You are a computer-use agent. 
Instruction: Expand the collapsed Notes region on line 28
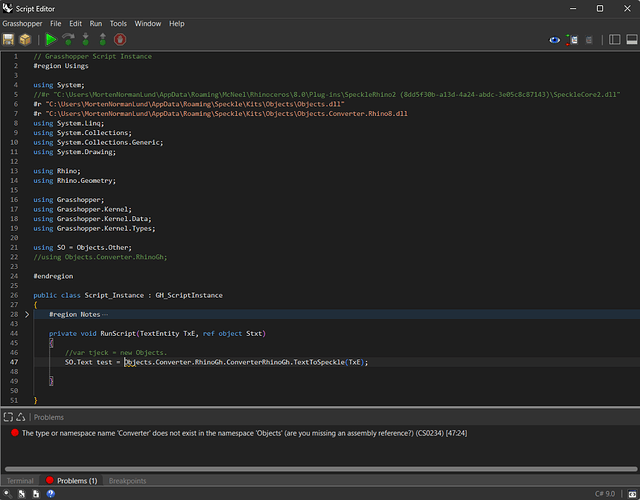pyautogui.click(x=27, y=315)
